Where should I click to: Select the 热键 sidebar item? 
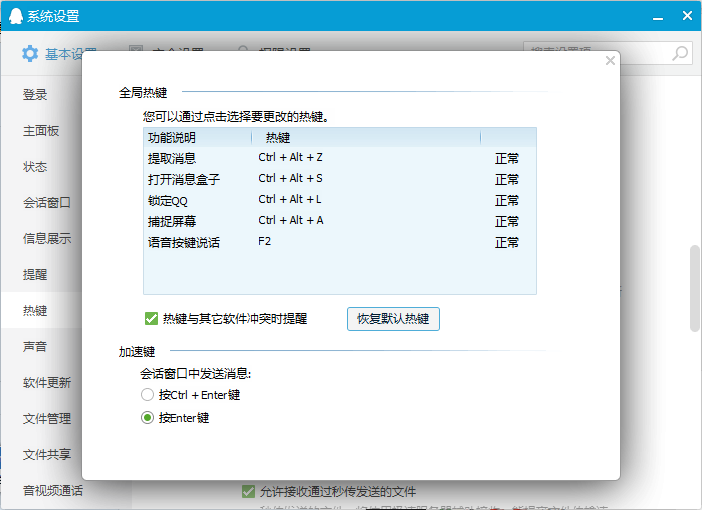click(41, 310)
